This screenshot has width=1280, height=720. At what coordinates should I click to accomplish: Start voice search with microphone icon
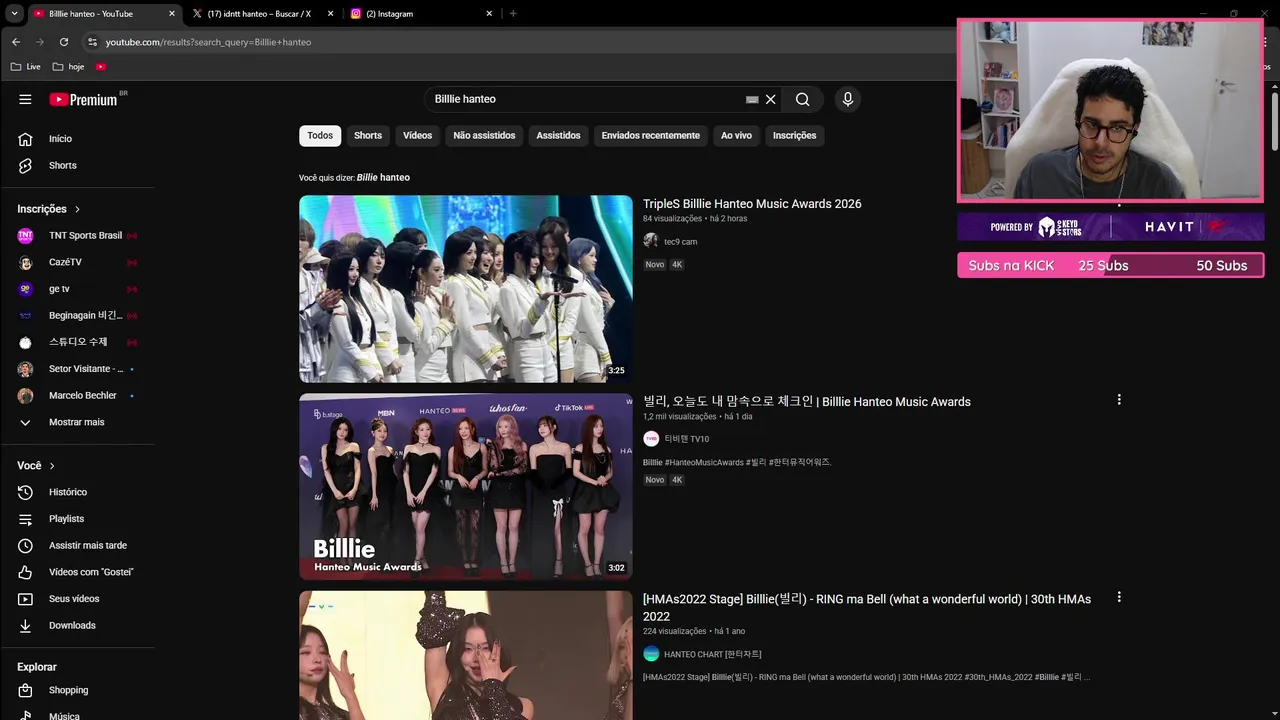tap(848, 99)
